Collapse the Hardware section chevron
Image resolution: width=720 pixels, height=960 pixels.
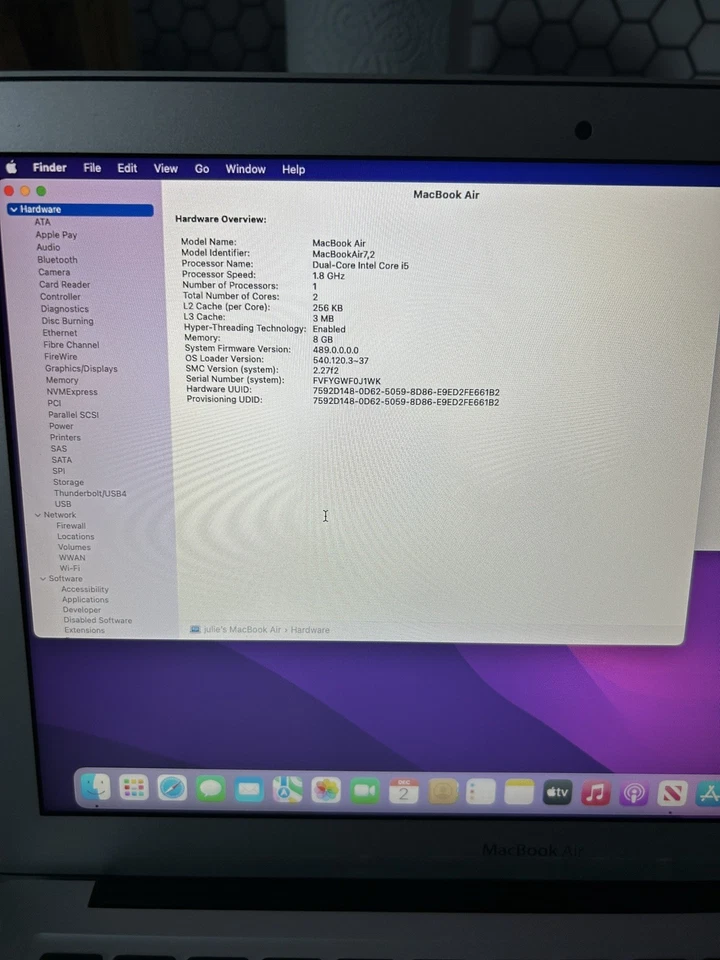coord(13,209)
